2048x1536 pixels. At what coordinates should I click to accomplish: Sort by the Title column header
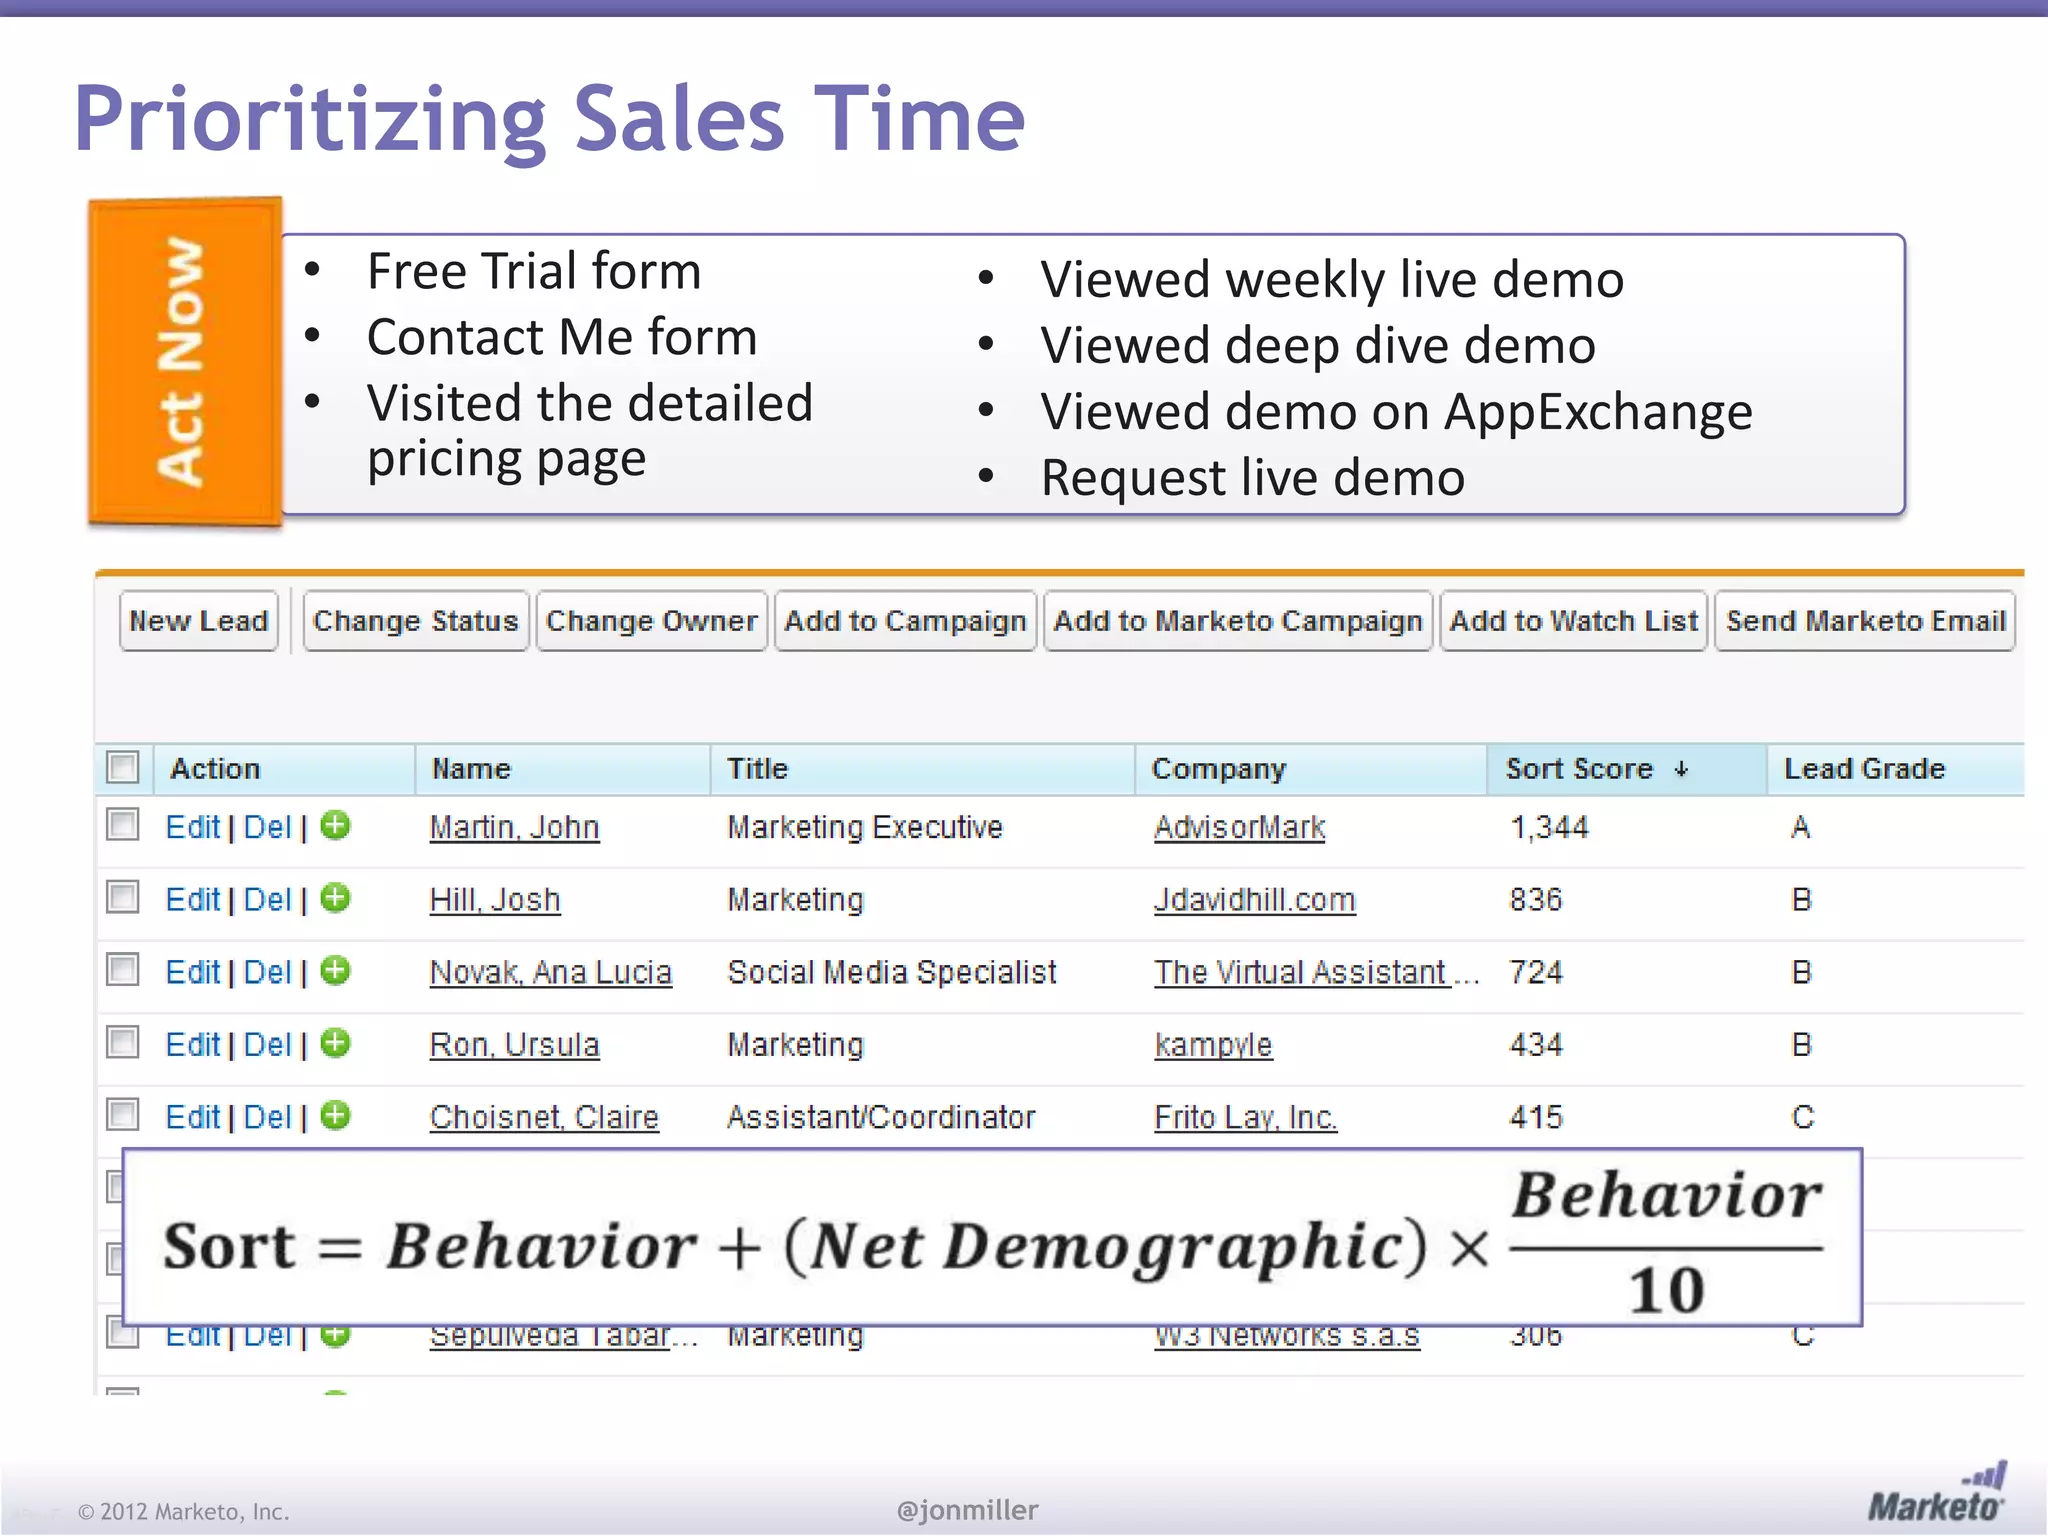757,769
